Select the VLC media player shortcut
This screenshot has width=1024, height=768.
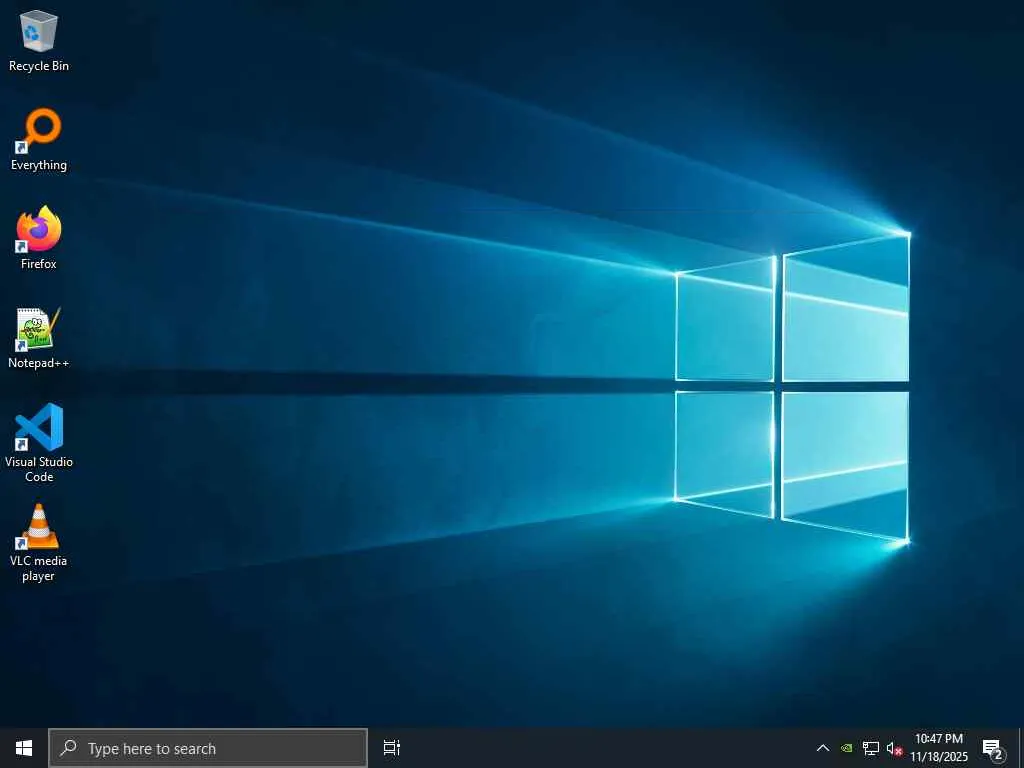tap(39, 542)
